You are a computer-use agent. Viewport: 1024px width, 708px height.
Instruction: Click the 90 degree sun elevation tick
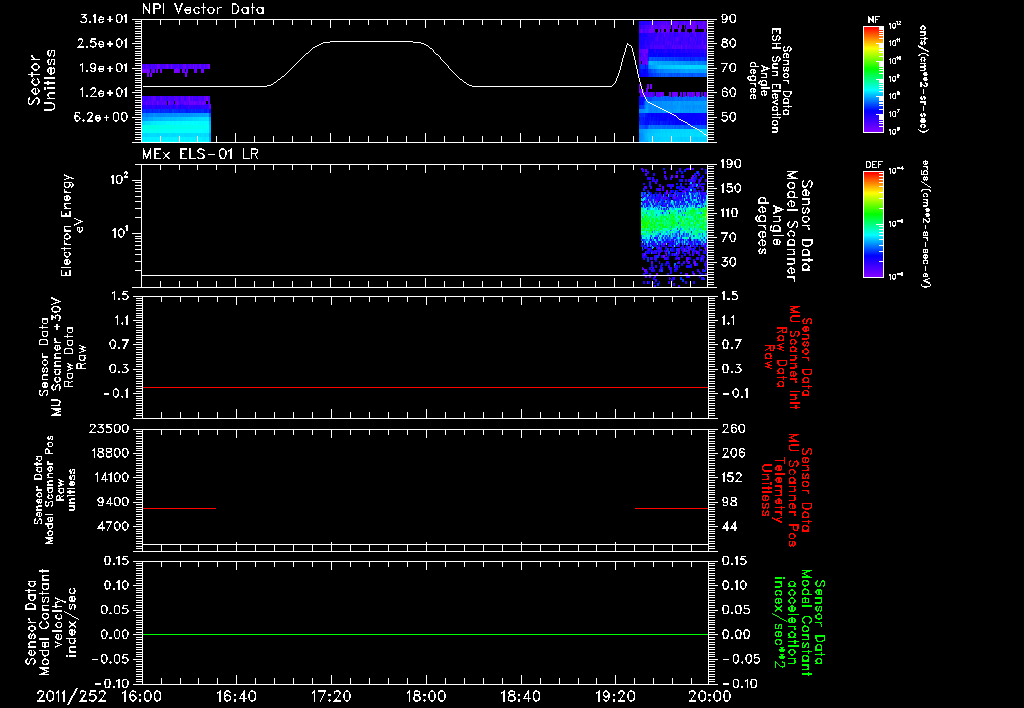coord(729,19)
